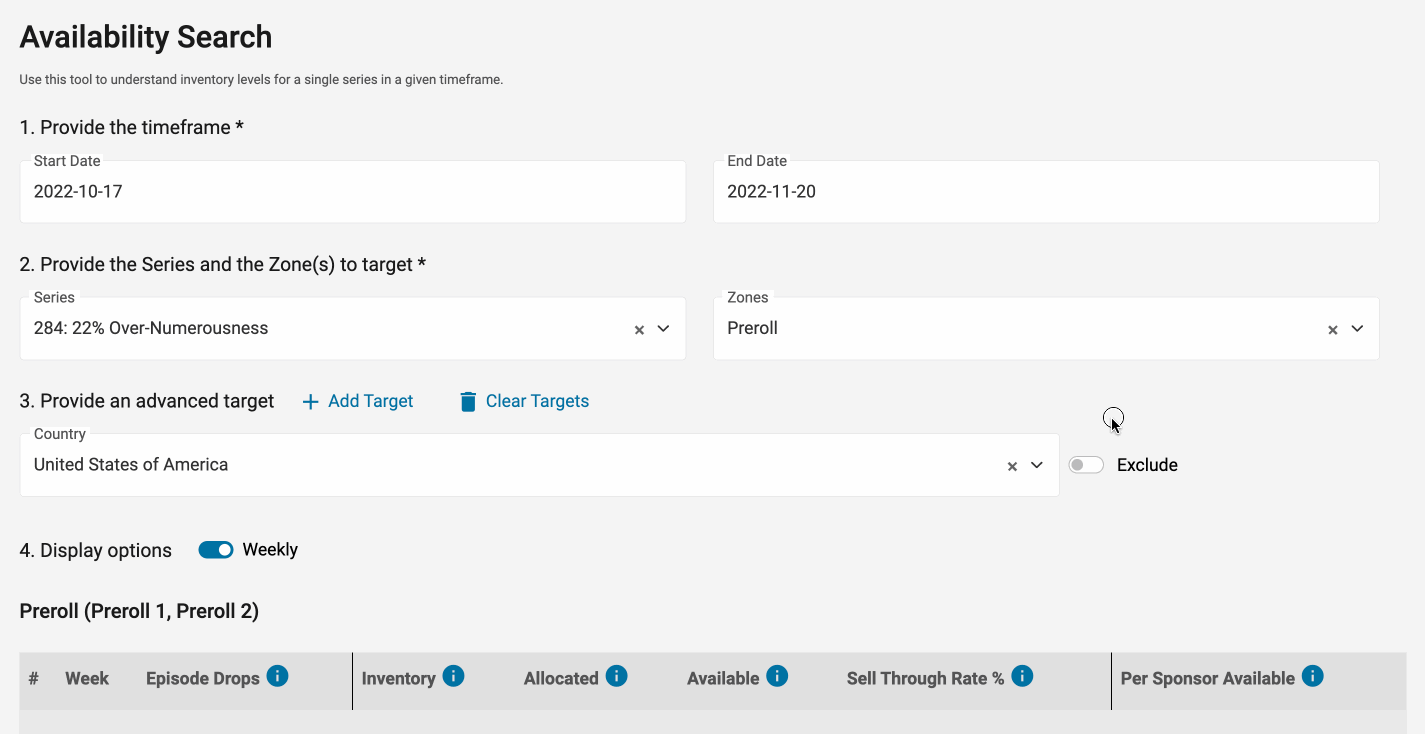The height and width of the screenshot is (734, 1425).
Task: Click the Allocated column header text
Action: (x=561, y=678)
